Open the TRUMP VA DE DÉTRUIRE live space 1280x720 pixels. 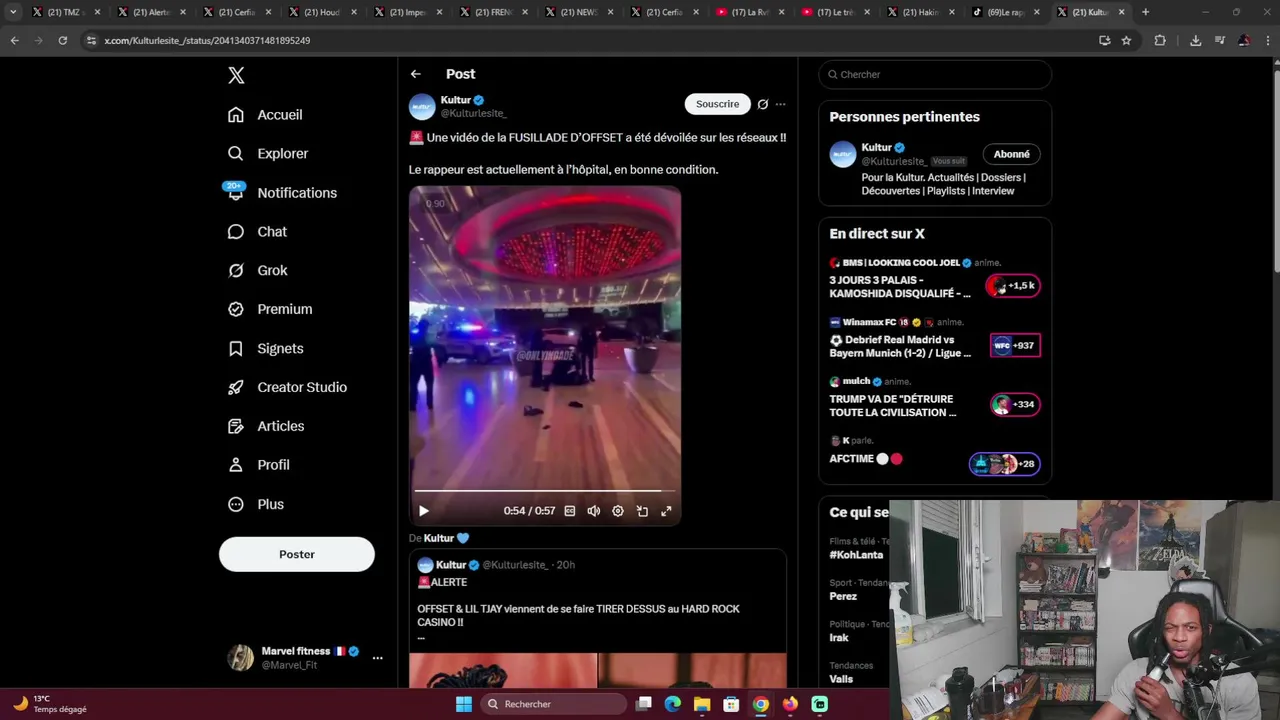click(935, 398)
